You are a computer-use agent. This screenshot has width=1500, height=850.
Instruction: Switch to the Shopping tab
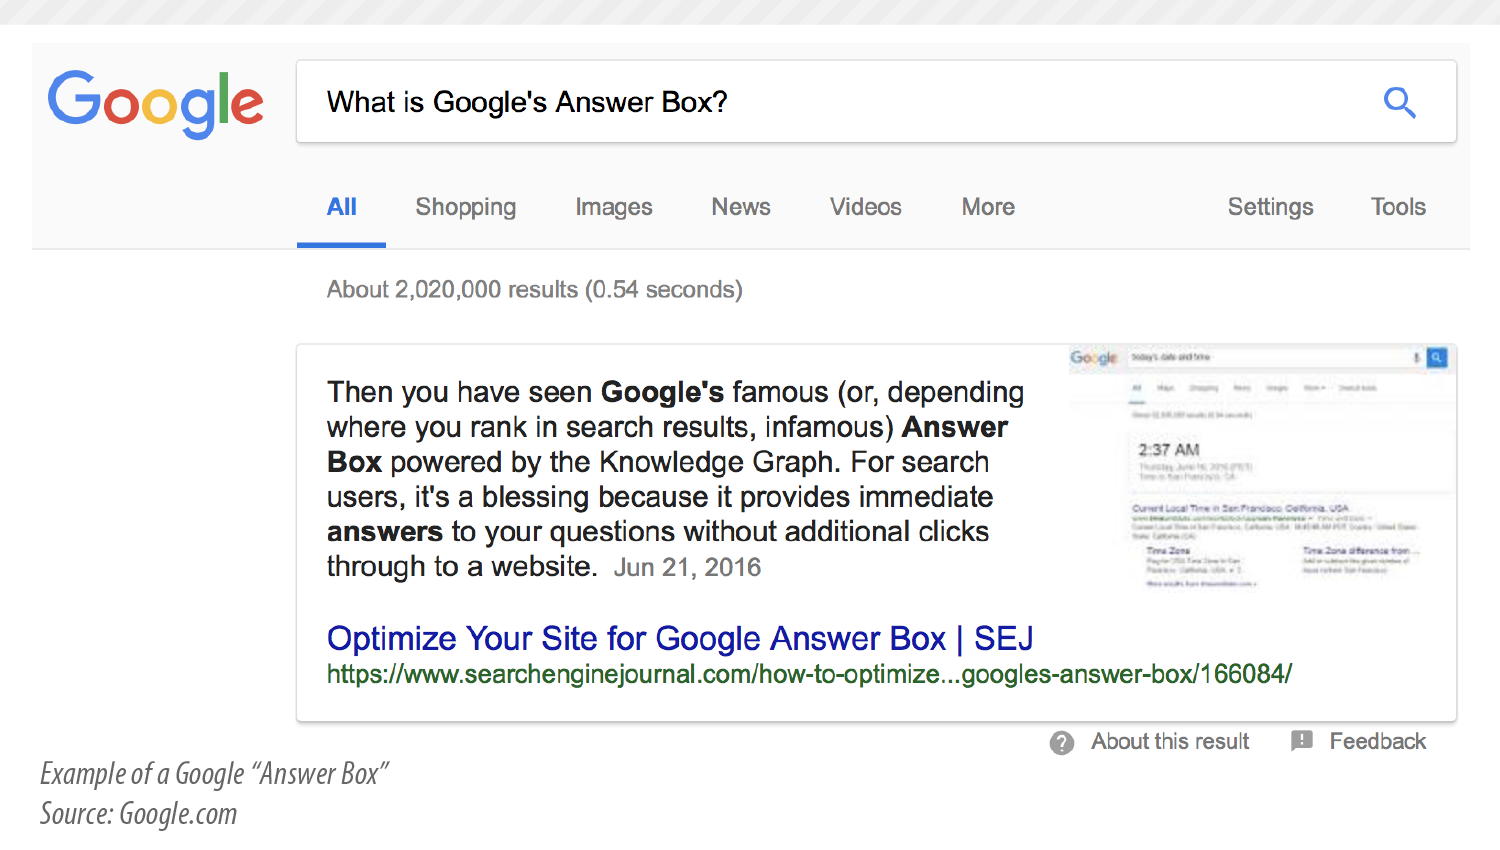[x=466, y=207]
